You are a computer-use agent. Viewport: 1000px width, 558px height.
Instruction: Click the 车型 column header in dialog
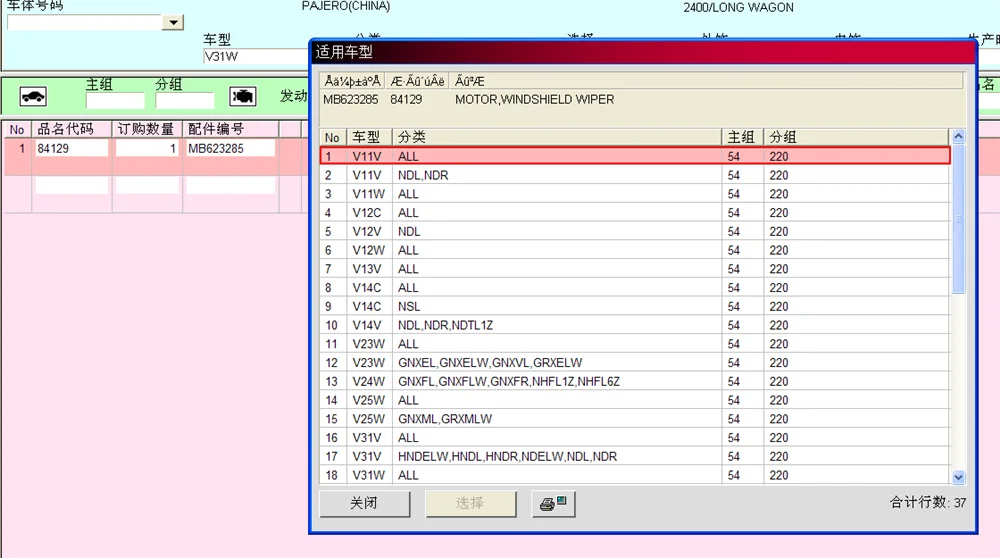click(x=370, y=137)
